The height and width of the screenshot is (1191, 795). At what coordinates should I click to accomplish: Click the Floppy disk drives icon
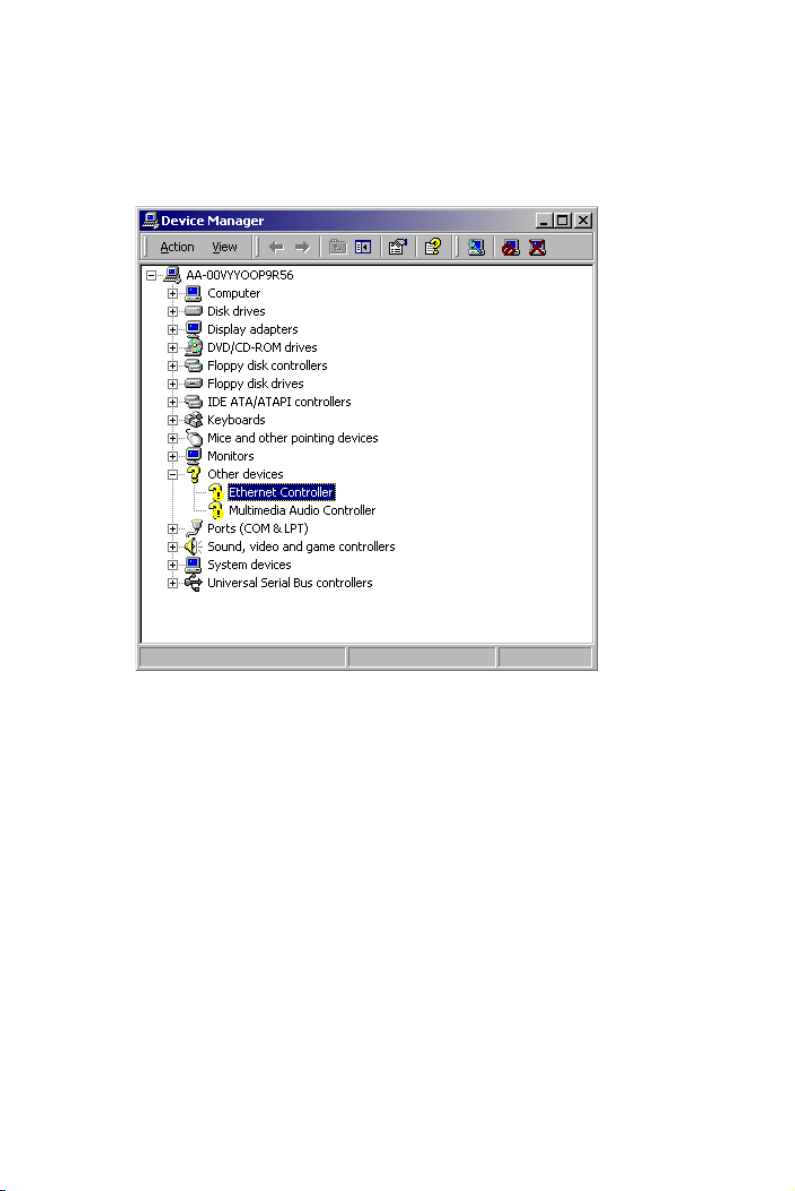tap(194, 384)
